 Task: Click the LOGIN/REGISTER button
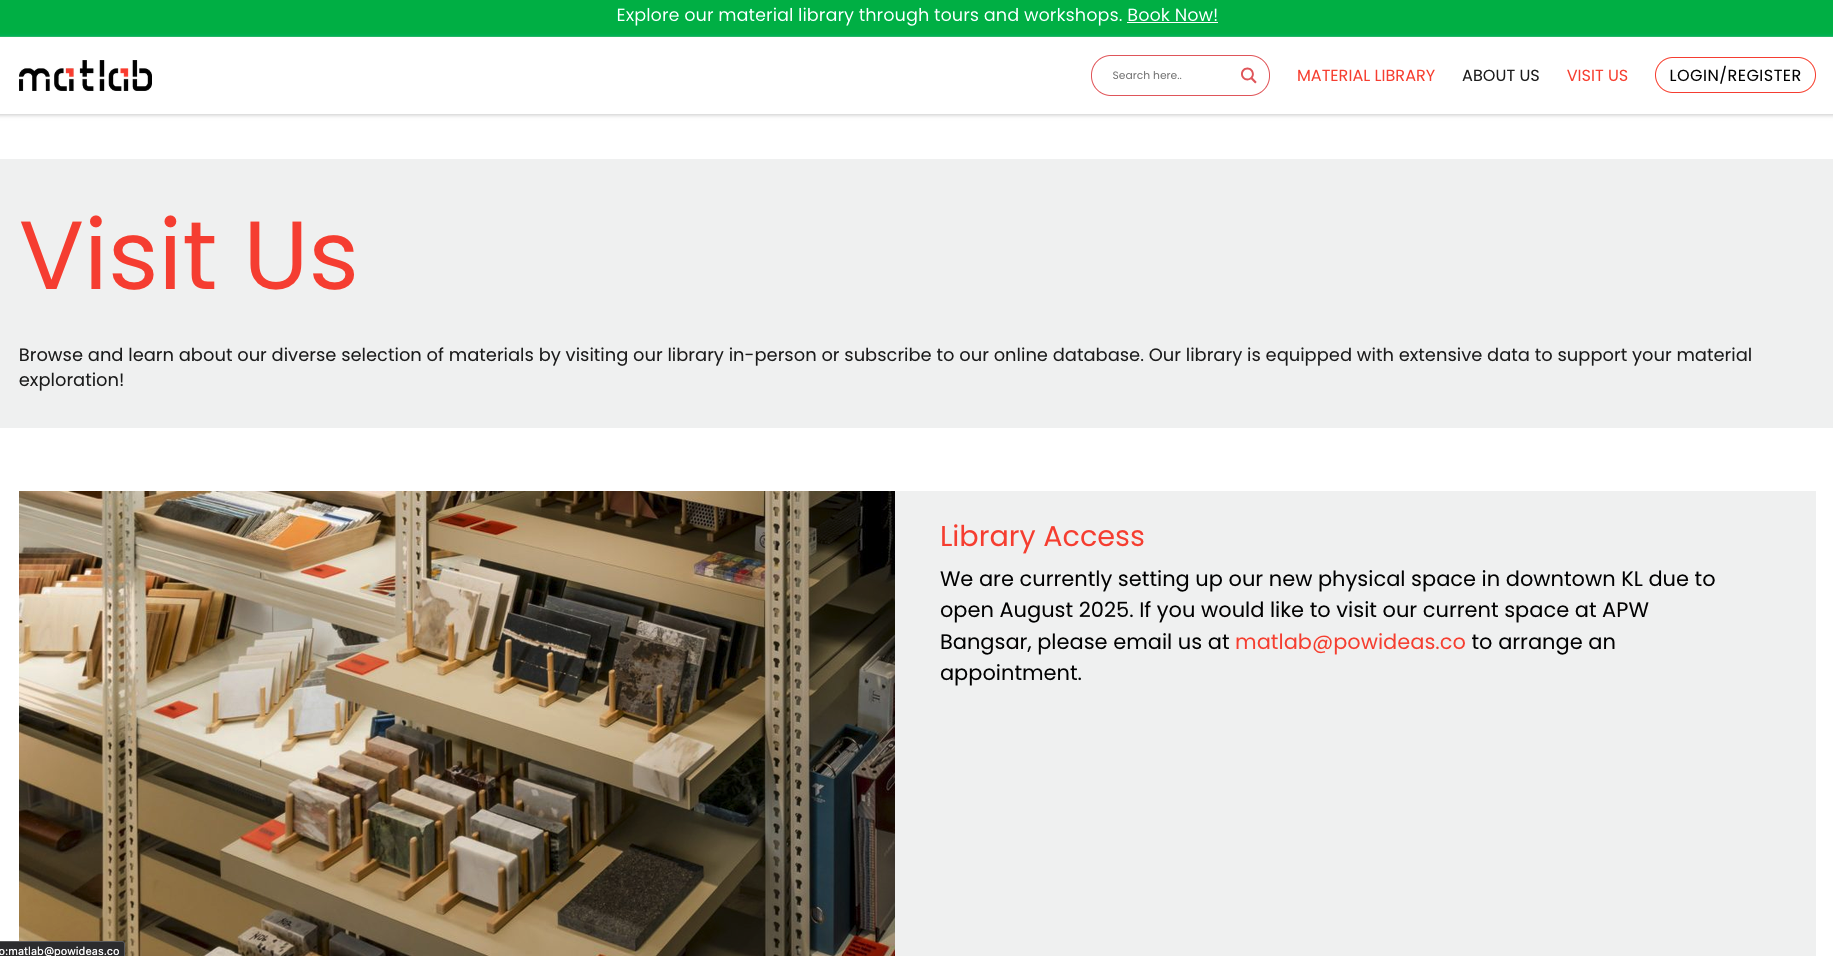pyautogui.click(x=1735, y=75)
